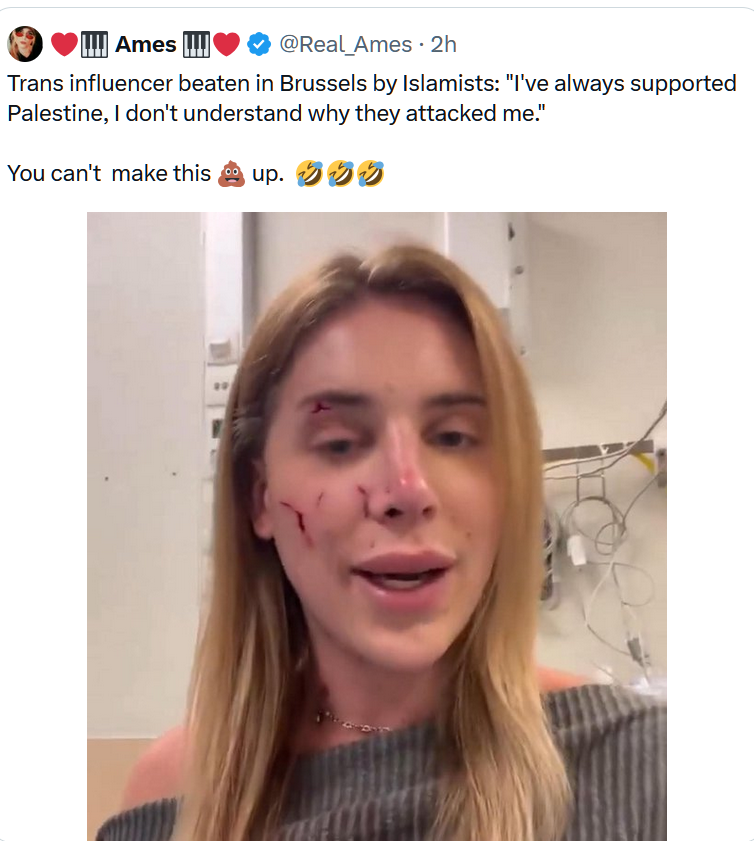Click the last laughing emoji
754x841 pixels.
click(x=370, y=174)
